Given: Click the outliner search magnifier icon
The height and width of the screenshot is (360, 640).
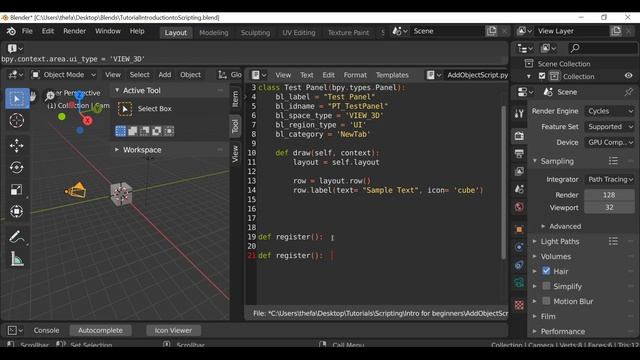Looking at the screenshot, I should pos(575,49).
